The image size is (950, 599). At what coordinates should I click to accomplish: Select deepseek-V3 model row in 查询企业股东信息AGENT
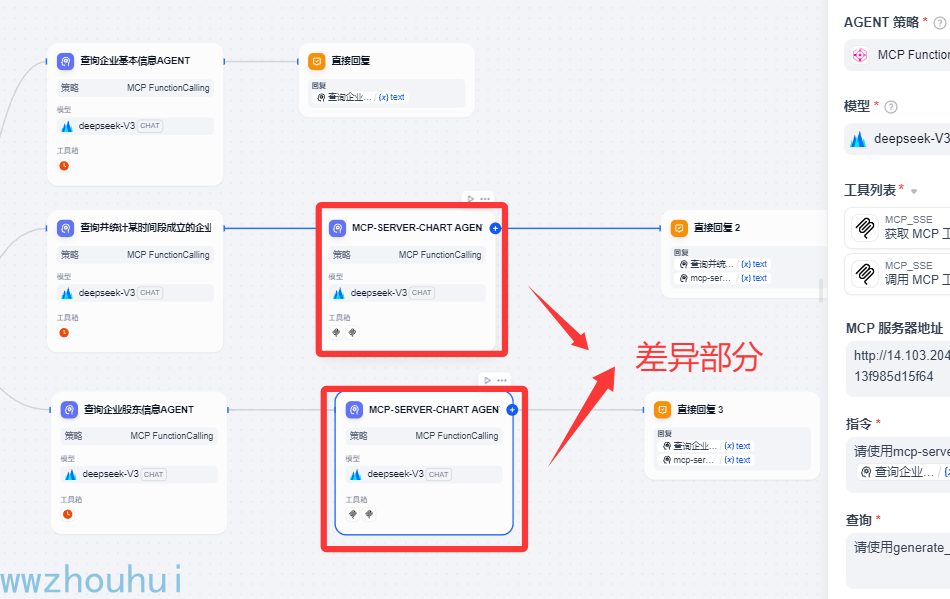click(139, 474)
